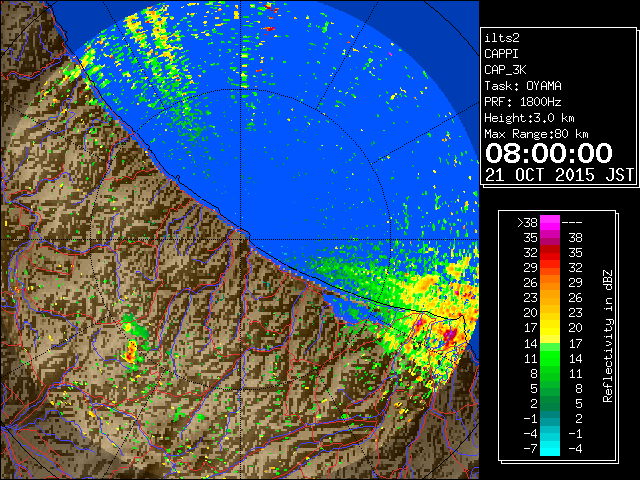Select the '21 OCT 2015 JST' date
Screen dimensions: 640x480
[x=559, y=175]
